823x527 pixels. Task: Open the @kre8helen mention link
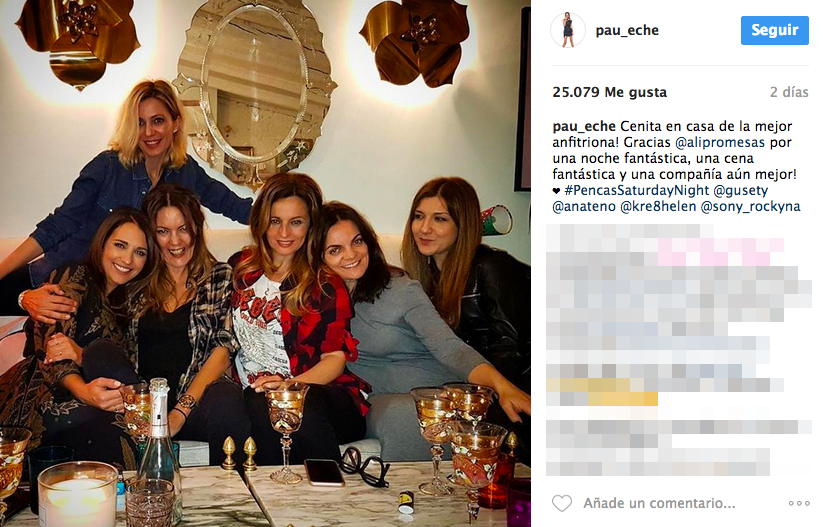click(658, 206)
